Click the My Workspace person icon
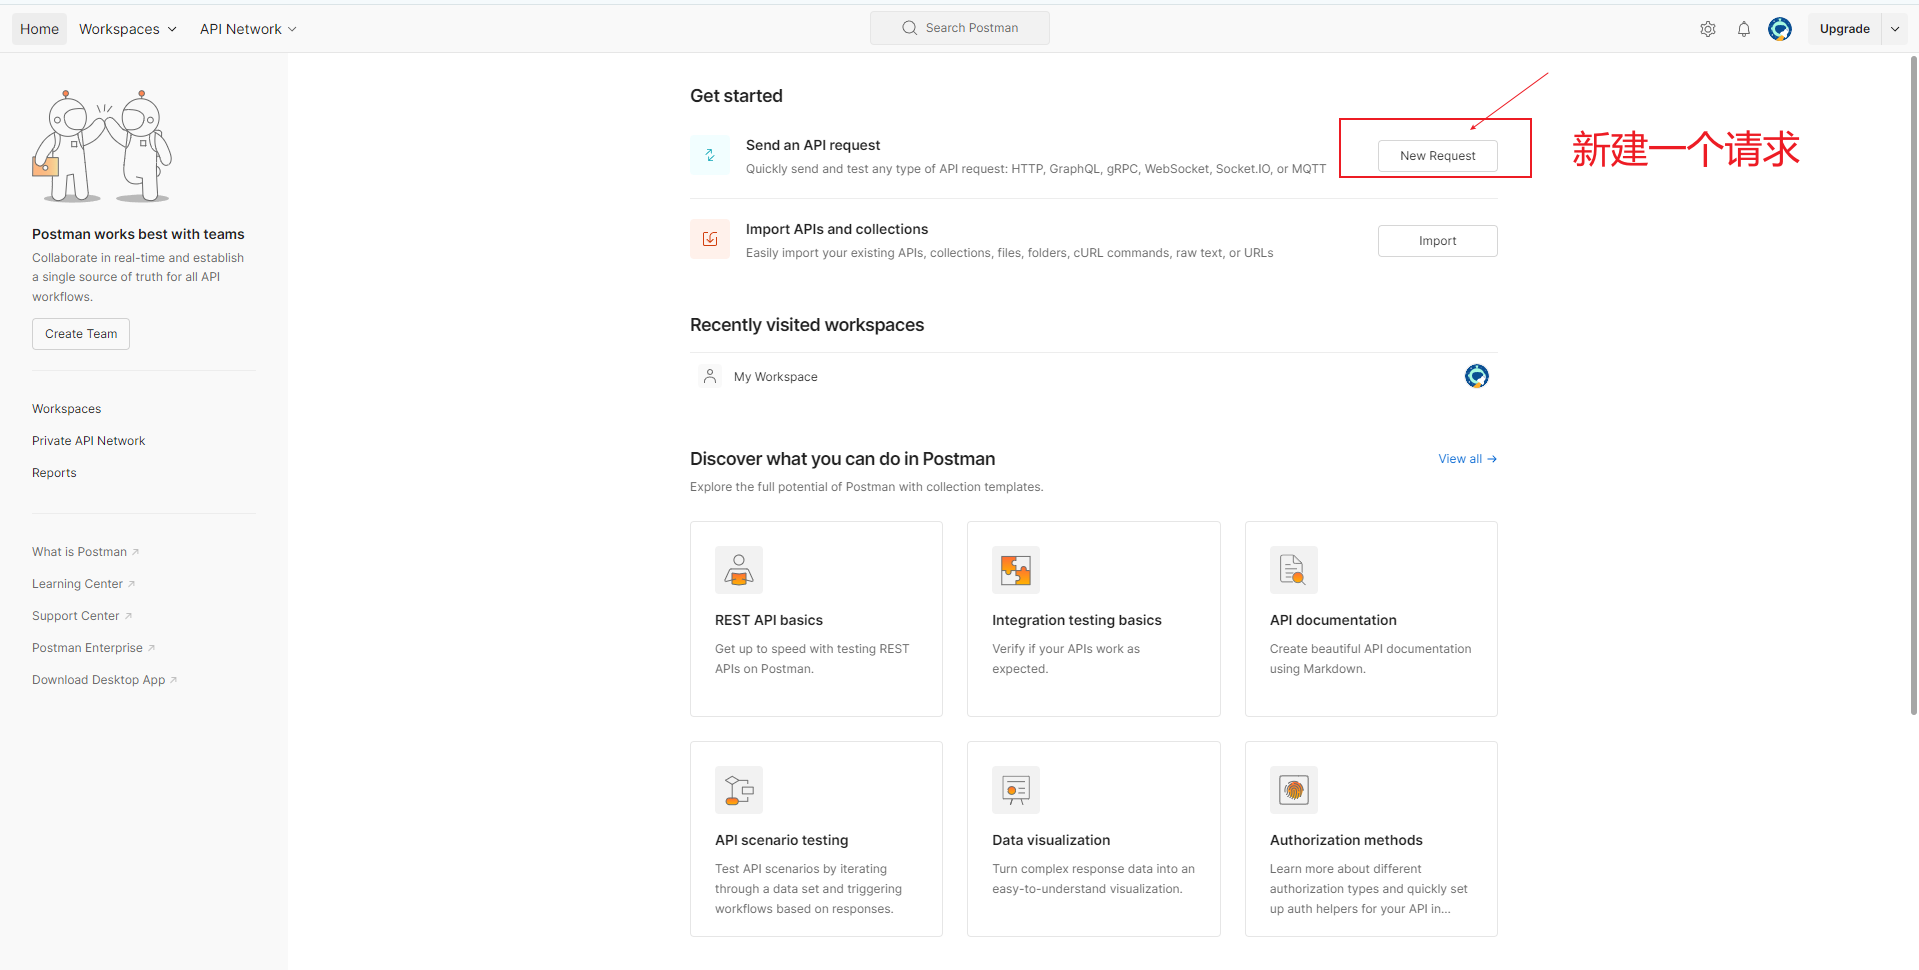This screenshot has width=1919, height=970. 710,376
